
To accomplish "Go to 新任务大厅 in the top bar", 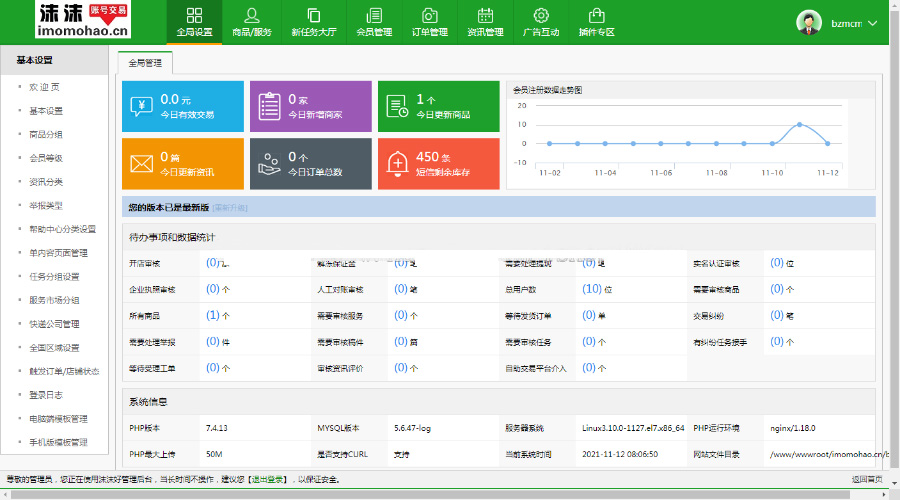I will [x=313, y=22].
